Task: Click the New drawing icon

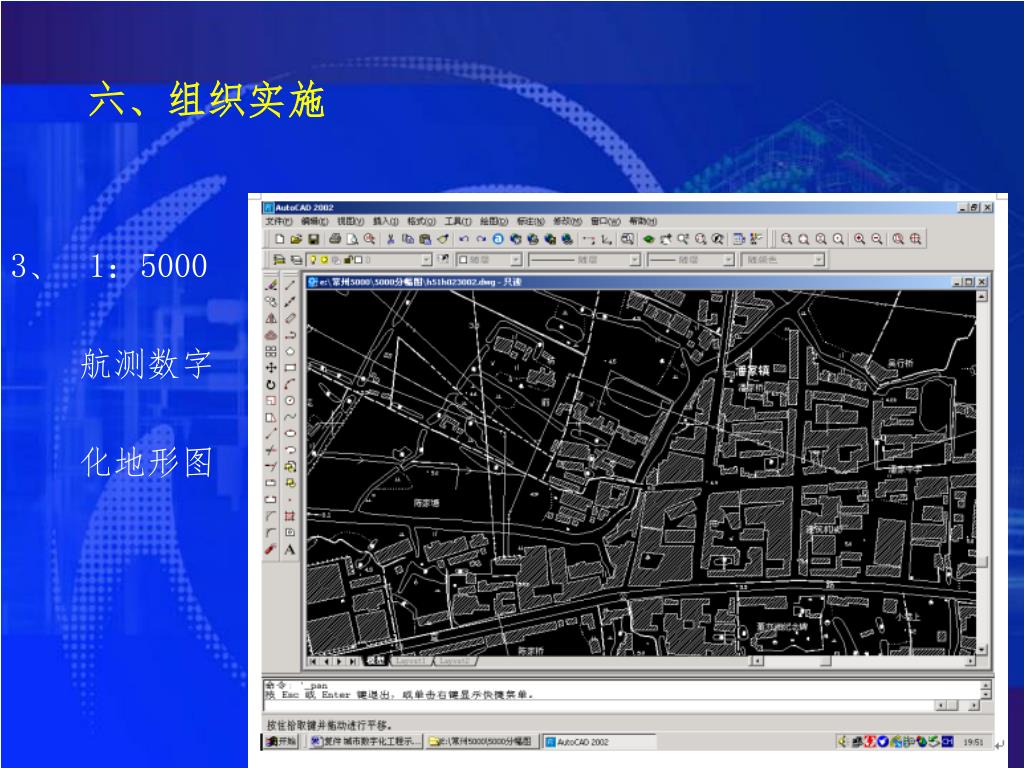Action: [x=280, y=240]
